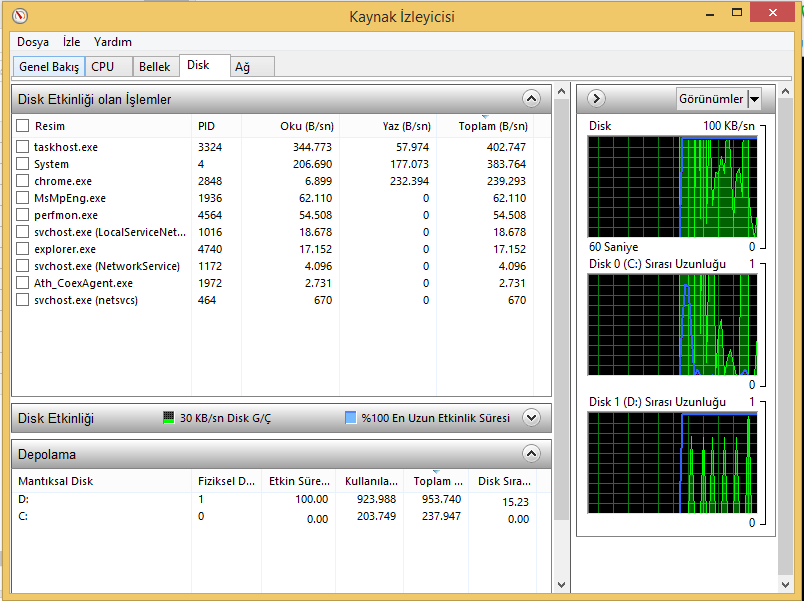Sort by the Yaz (B/sn) column

(388, 126)
